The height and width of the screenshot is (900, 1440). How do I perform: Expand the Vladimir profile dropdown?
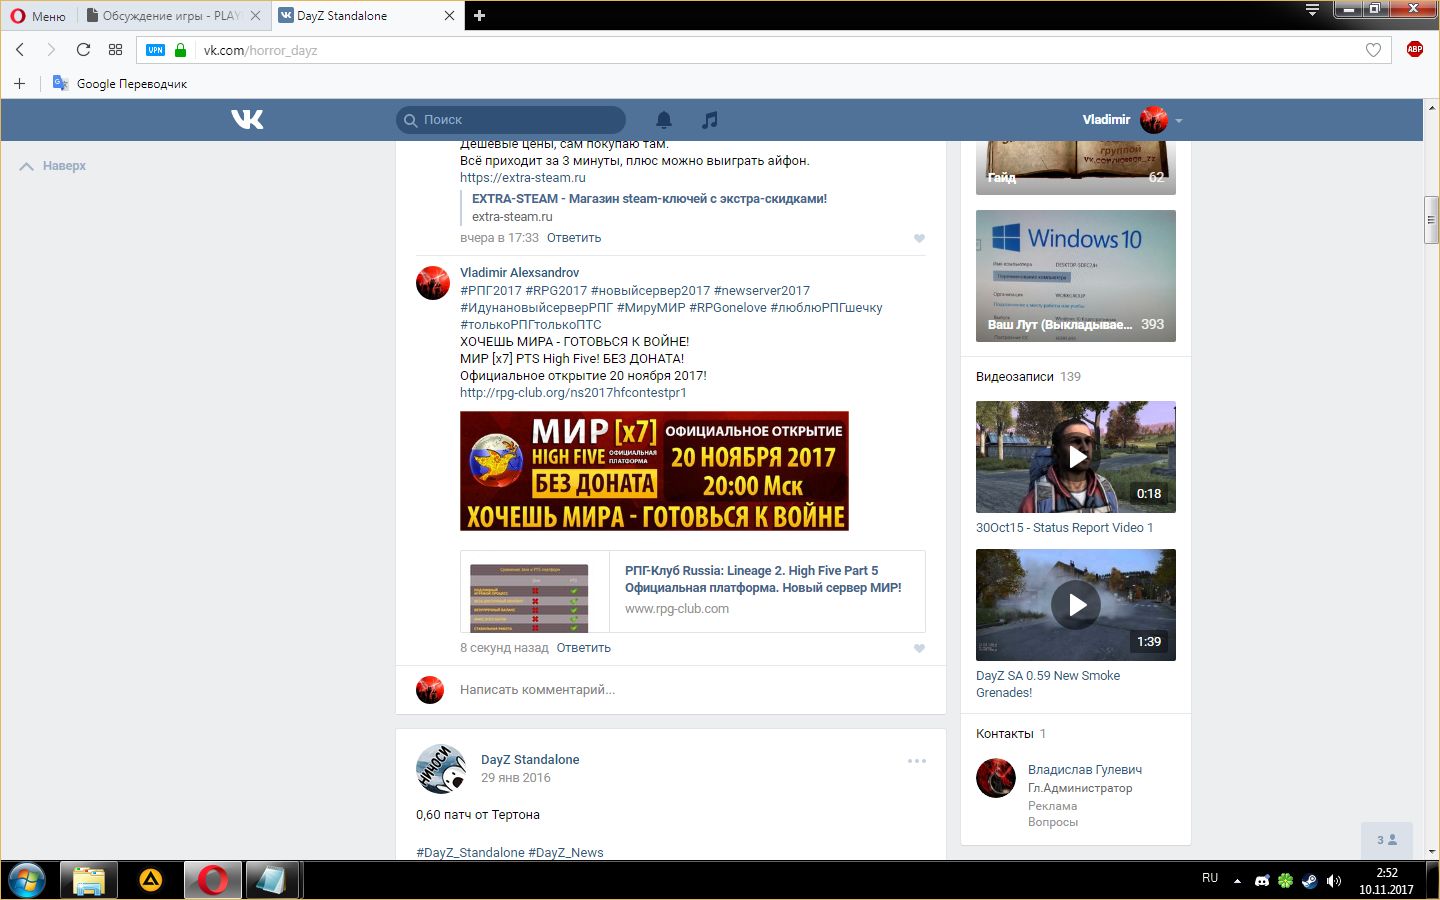coord(1133,120)
